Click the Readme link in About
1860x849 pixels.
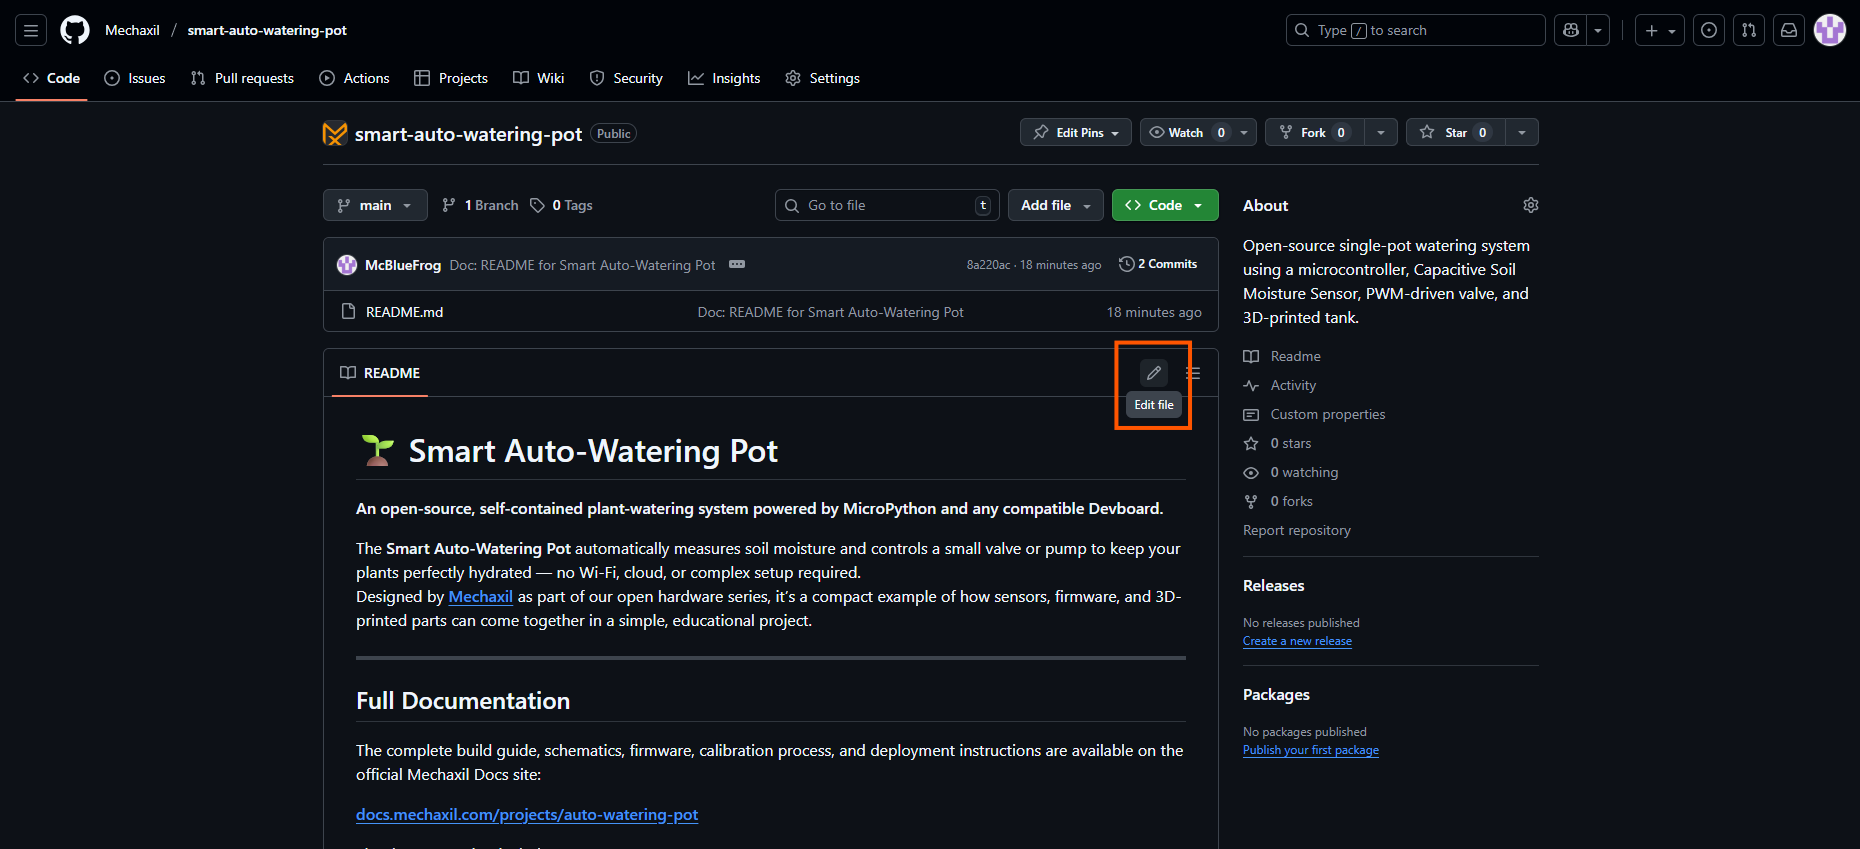pyautogui.click(x=1283, y=356)
